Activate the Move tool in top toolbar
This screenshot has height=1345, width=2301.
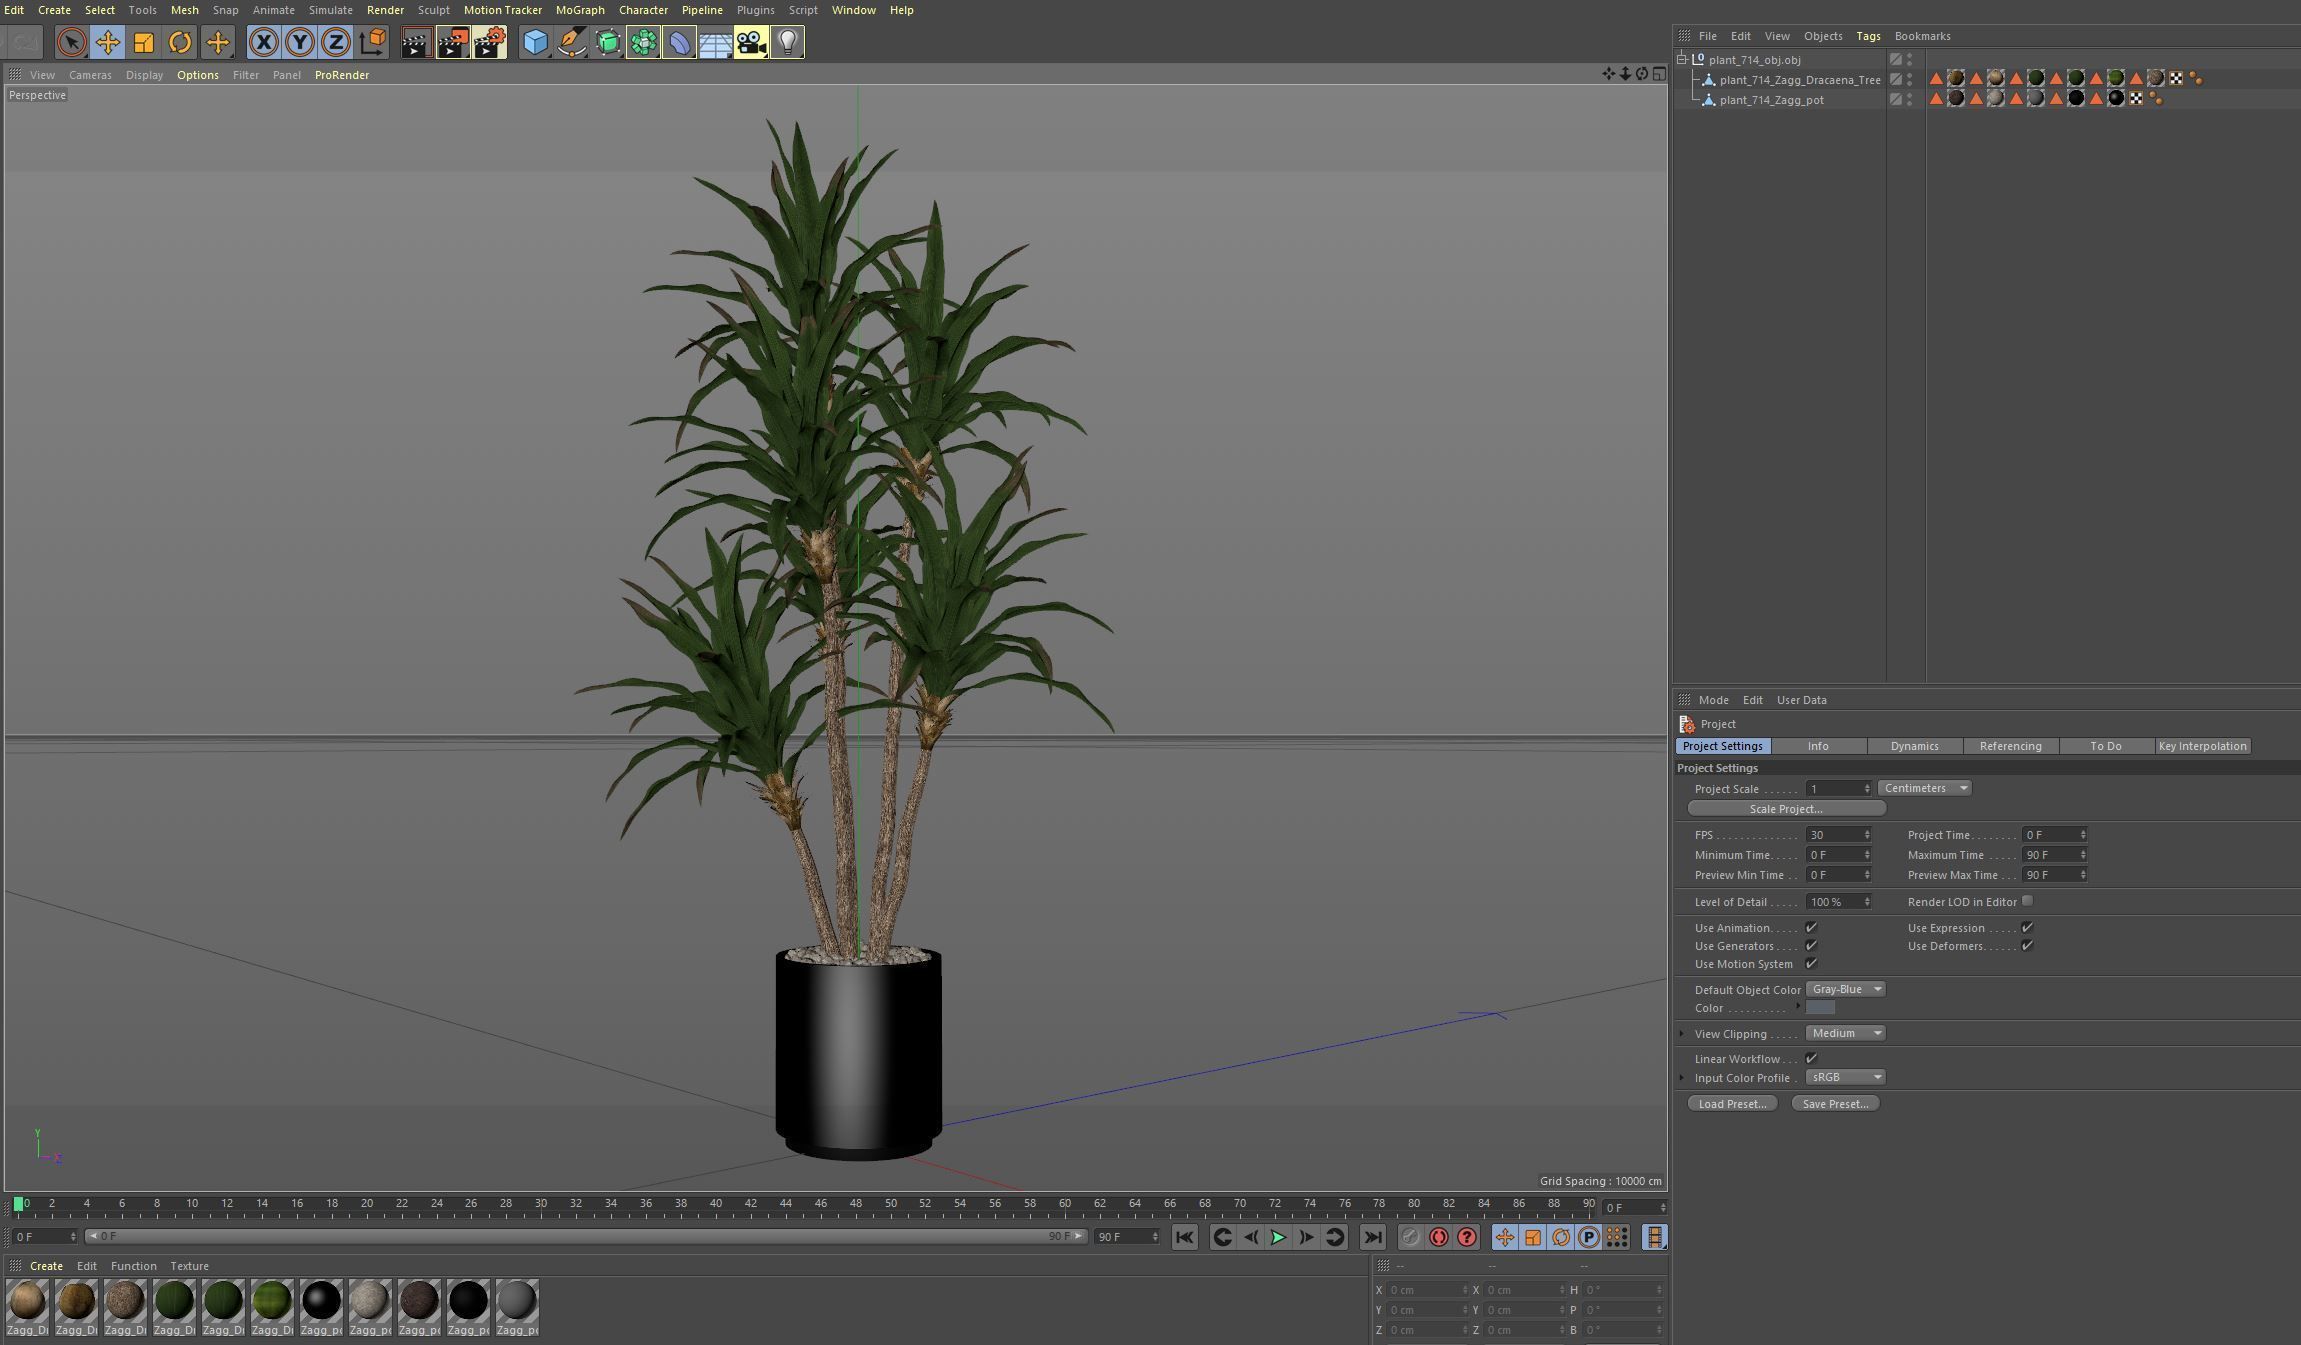(107, 42)
